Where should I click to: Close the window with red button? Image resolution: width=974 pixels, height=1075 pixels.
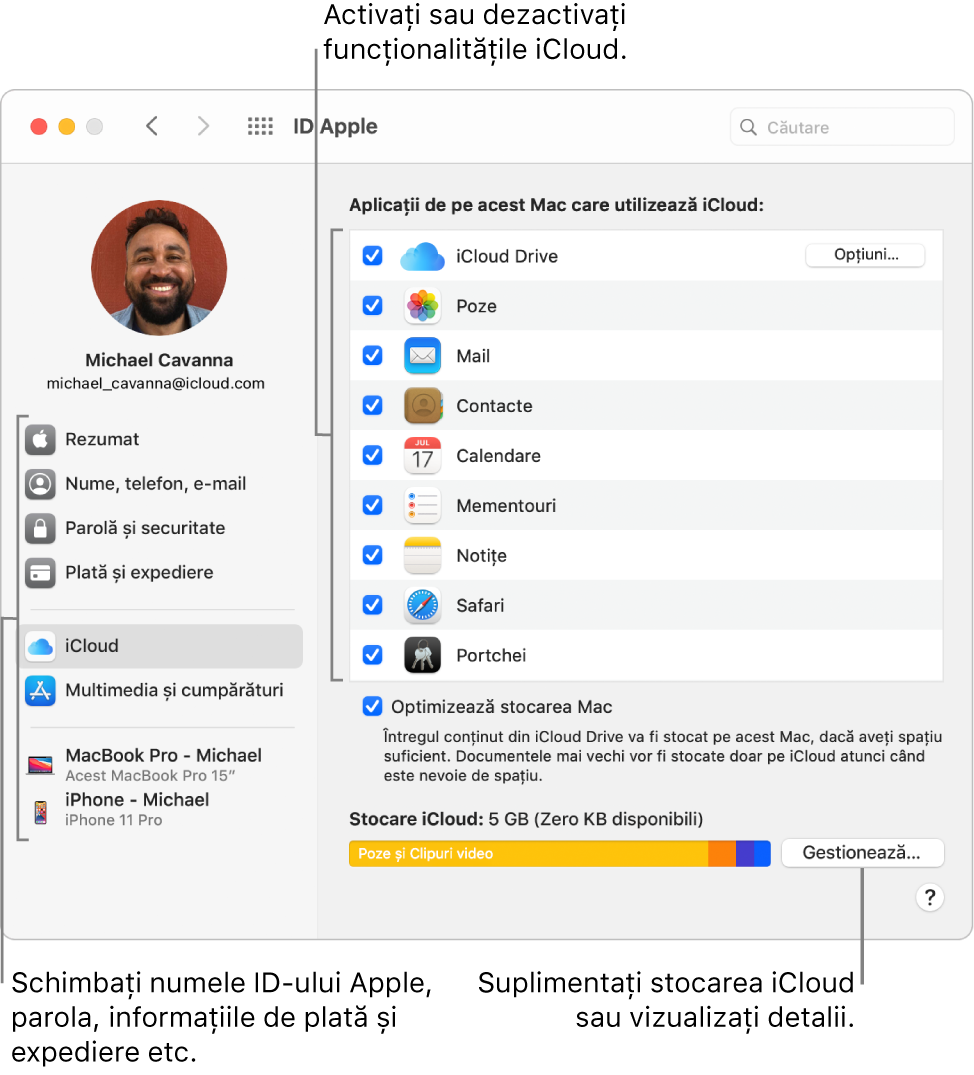tap(39, 127)
